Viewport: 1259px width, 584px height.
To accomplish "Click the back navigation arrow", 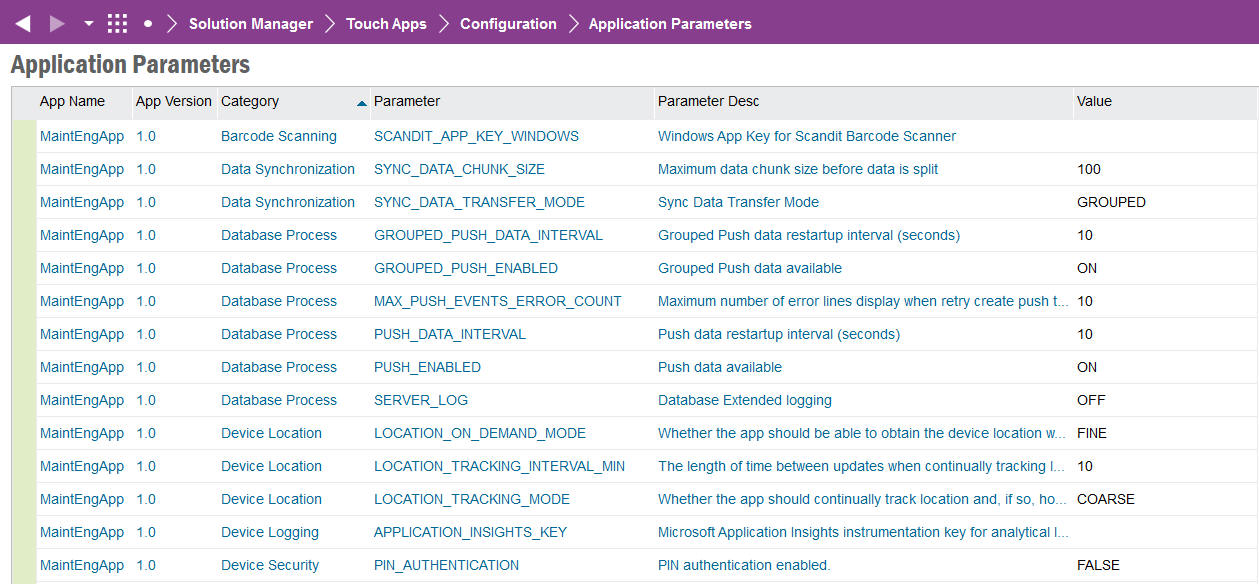I will point(23,23).
